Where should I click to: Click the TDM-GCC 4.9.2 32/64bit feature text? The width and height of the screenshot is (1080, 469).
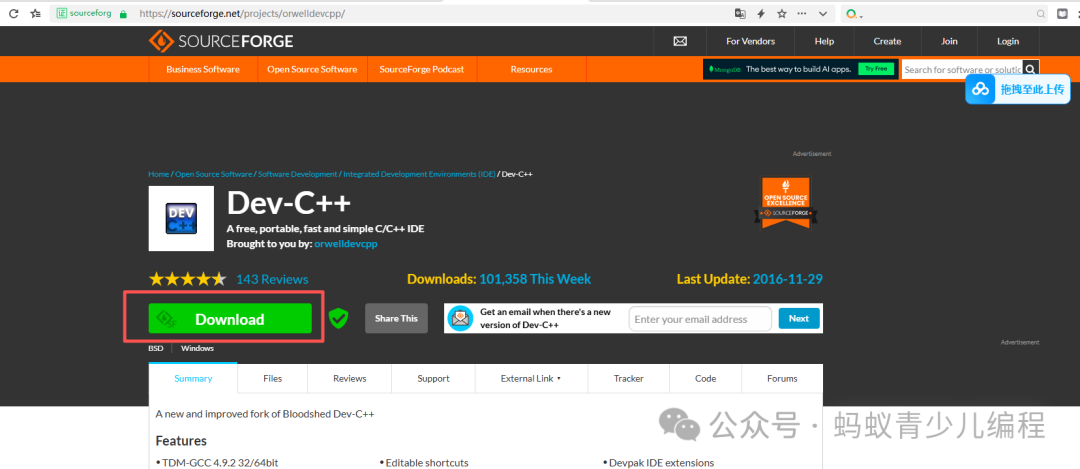coord(220,463)
